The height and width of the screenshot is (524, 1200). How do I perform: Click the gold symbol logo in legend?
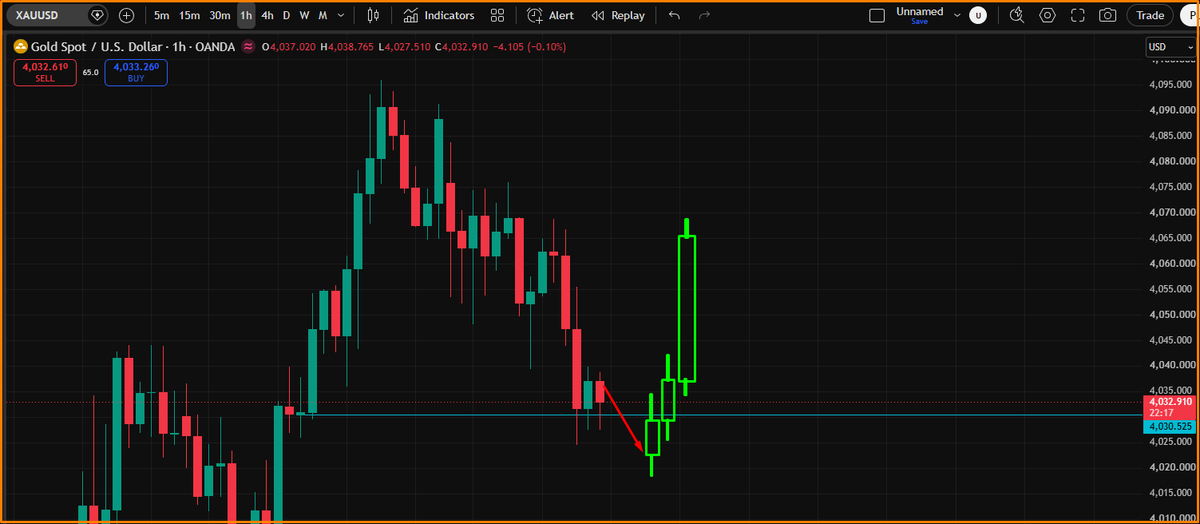[x=19, y=46]
